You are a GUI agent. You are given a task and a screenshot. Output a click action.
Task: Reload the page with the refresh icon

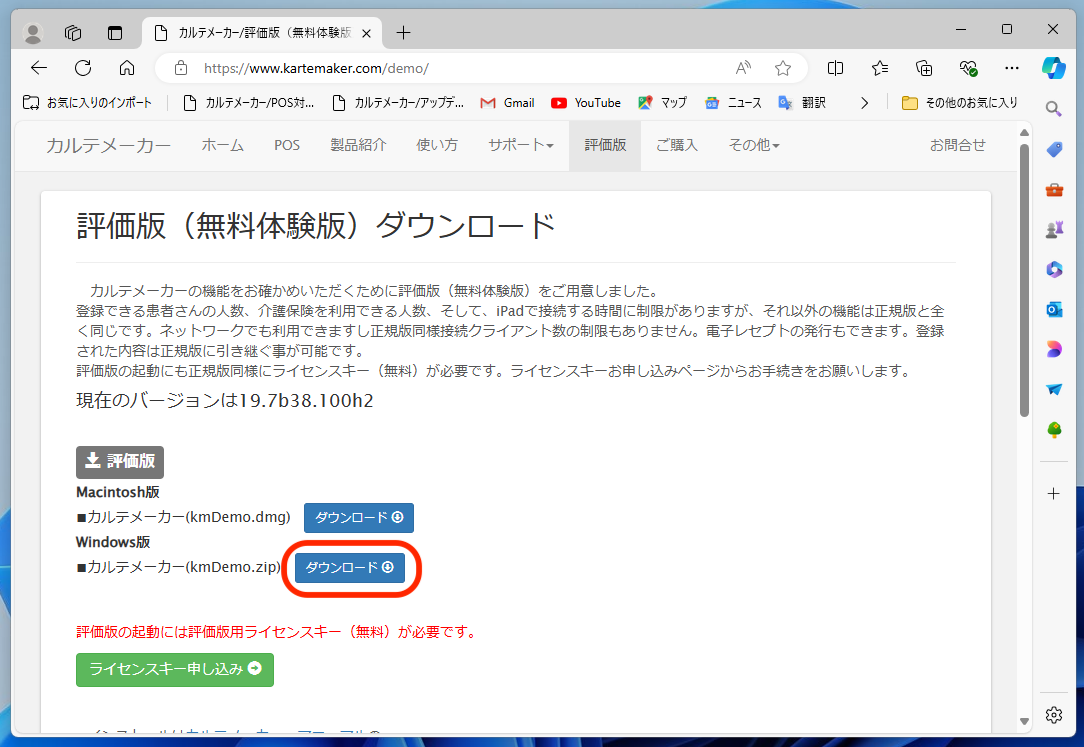tap(83, 68)
